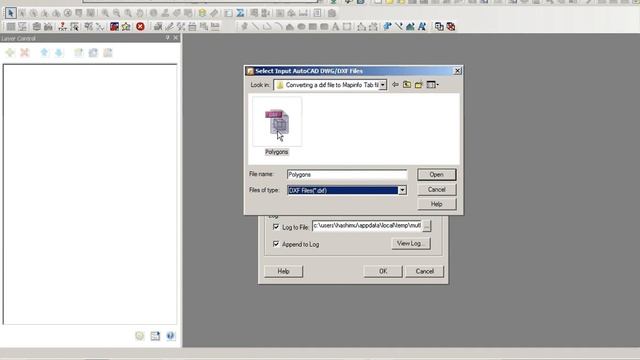Click Open in file dialog
The height and width of the screenshot is (360, 640).
pyautogui.click(x=436, y=175)
